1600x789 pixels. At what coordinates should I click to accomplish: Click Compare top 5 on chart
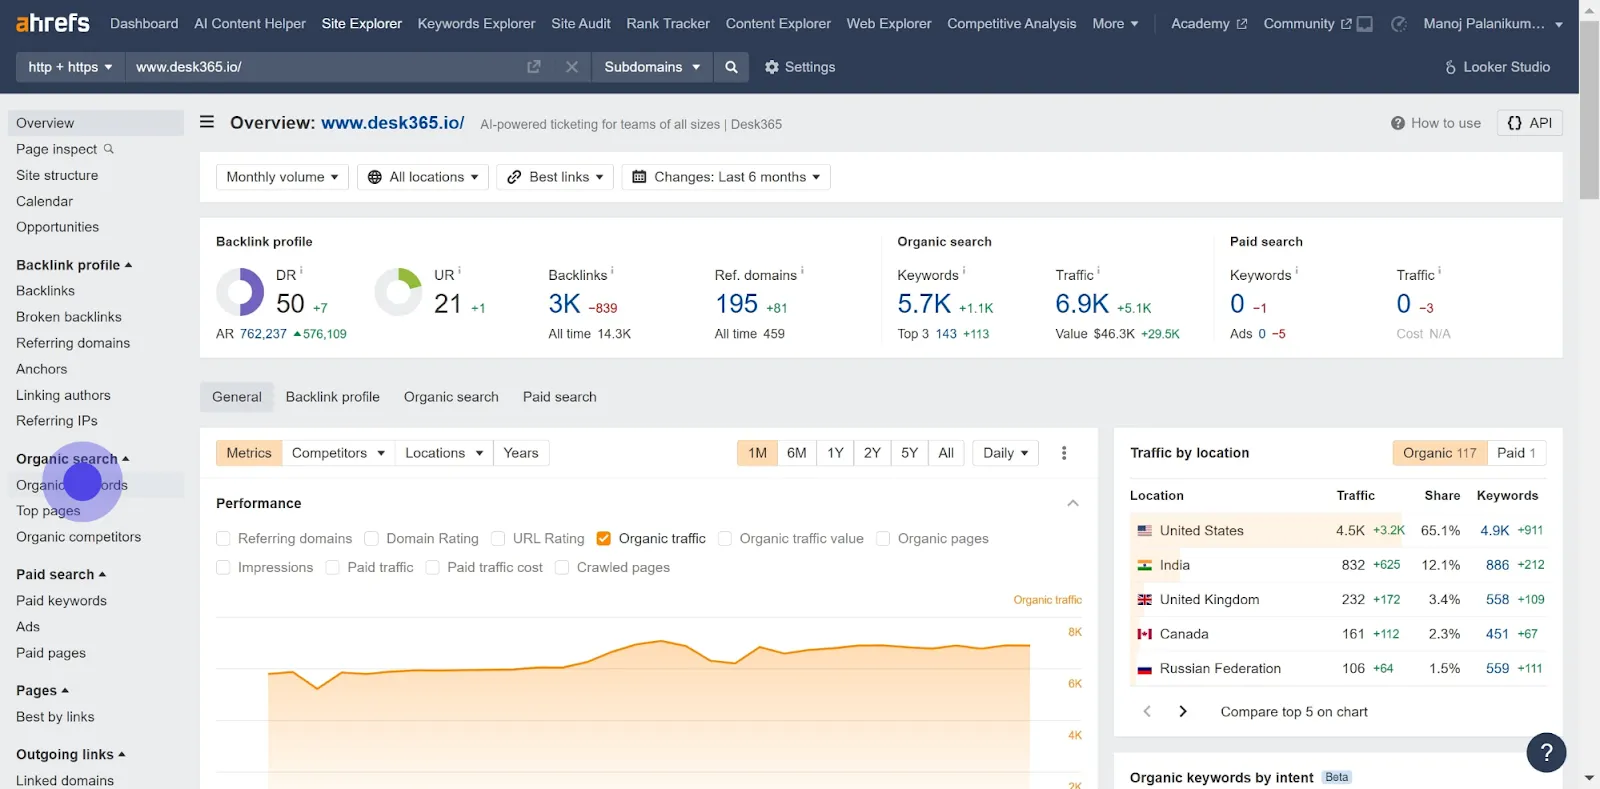[1294, 712]
